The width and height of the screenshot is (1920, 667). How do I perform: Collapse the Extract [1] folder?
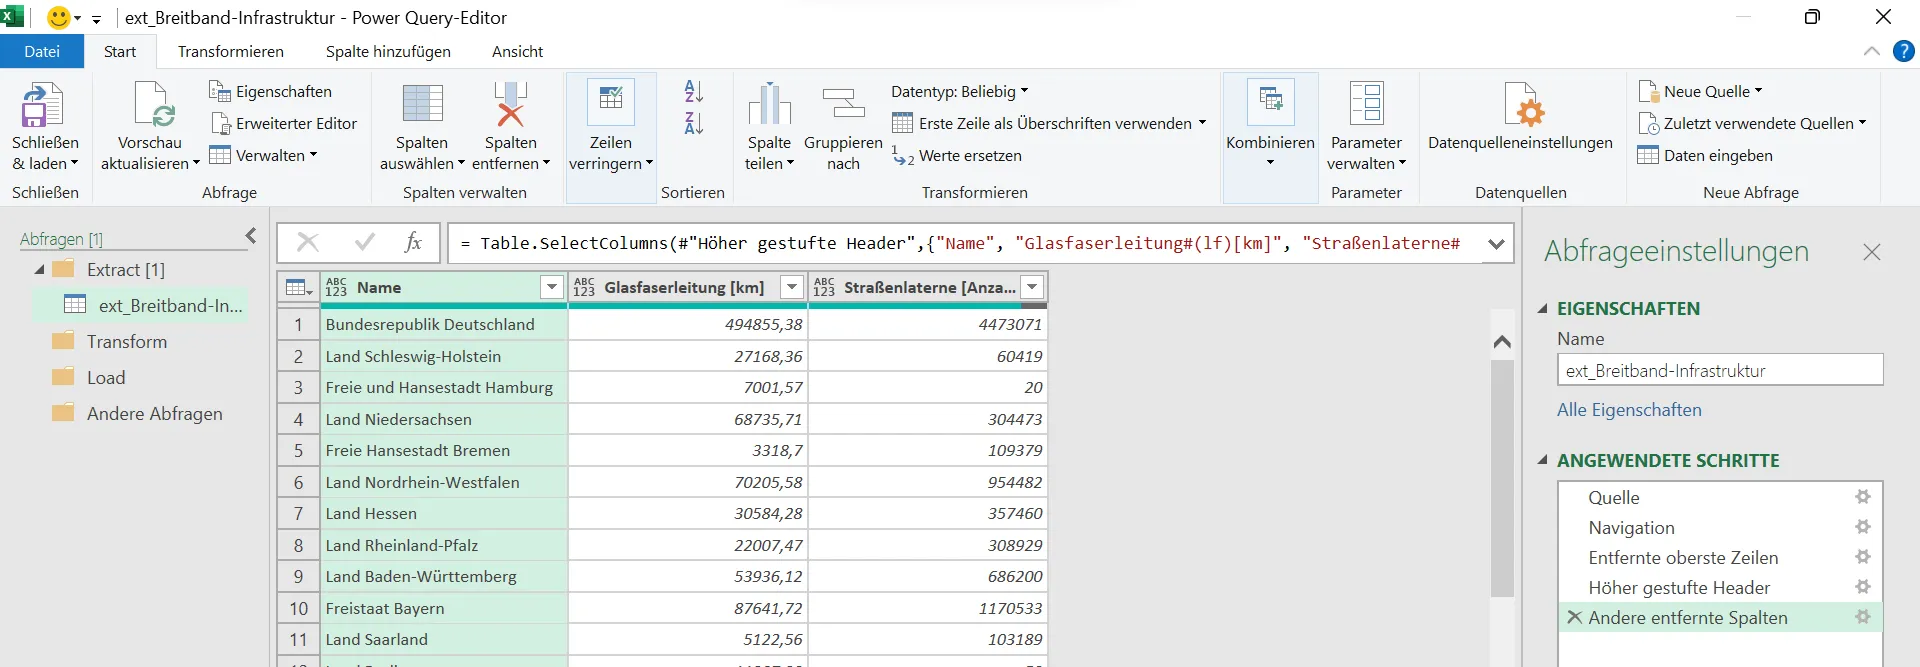[x=39, y=270]
